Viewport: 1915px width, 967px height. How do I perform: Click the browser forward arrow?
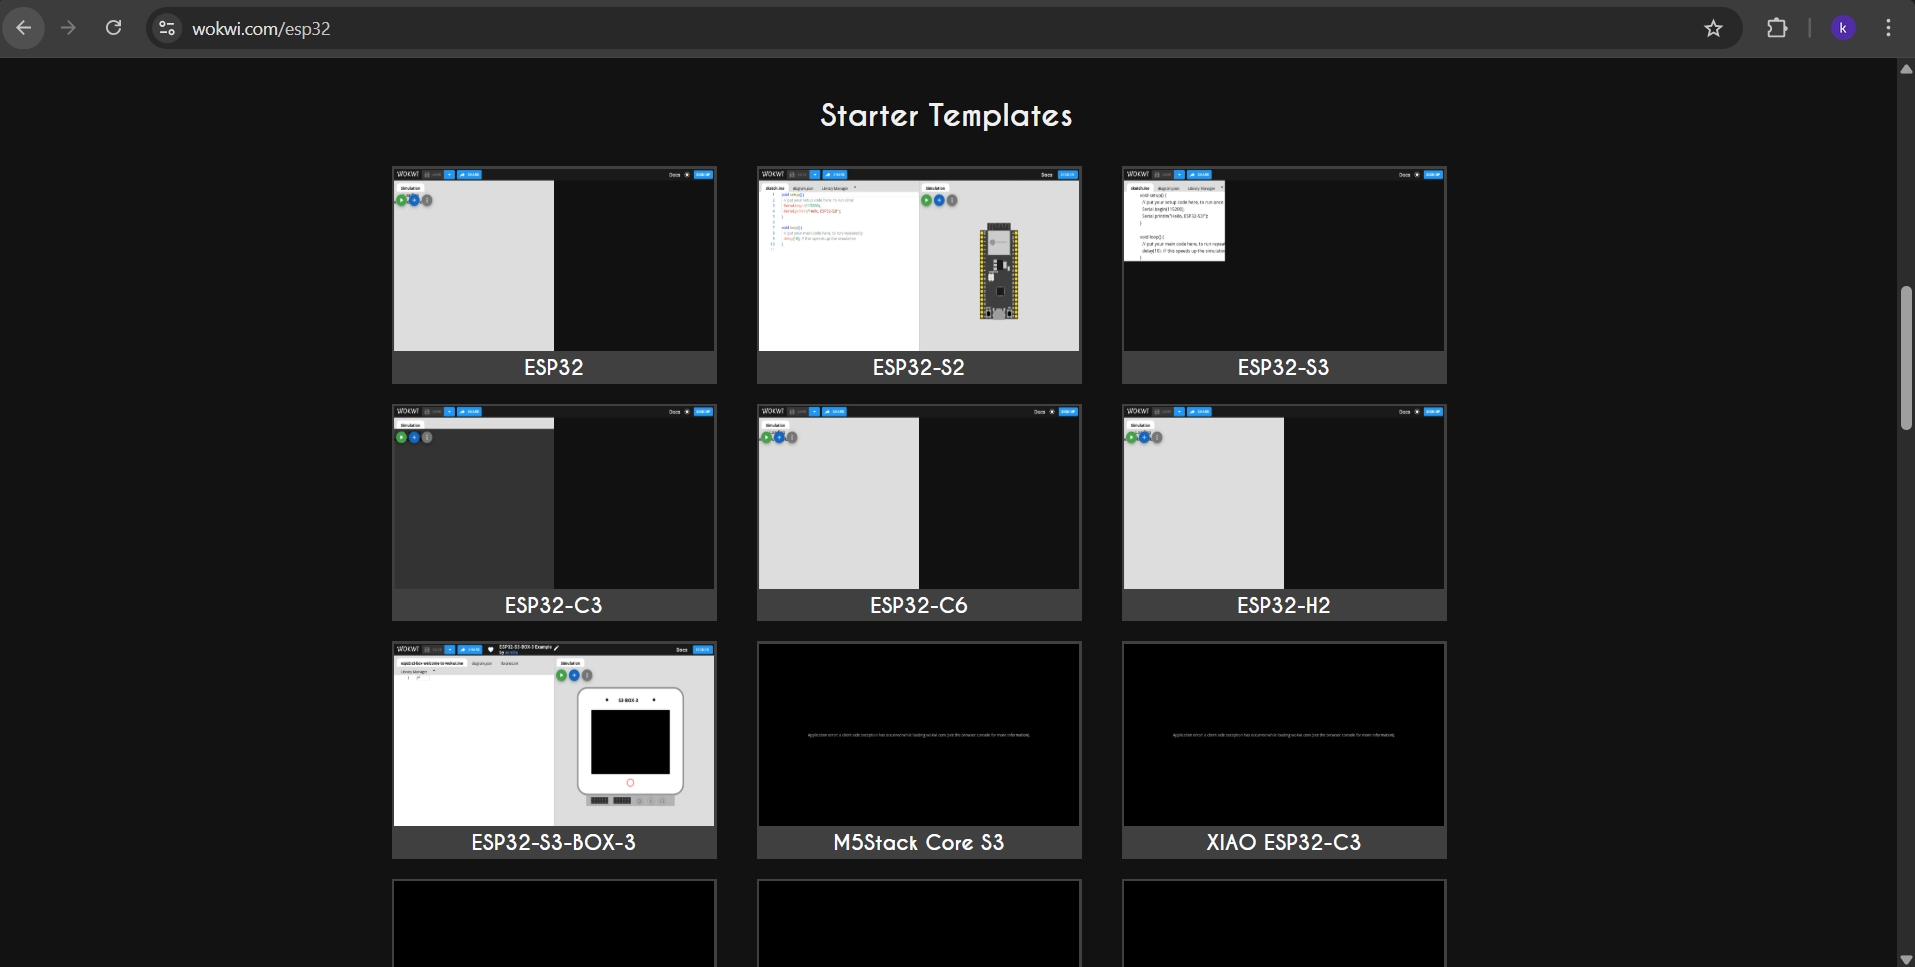68,28
